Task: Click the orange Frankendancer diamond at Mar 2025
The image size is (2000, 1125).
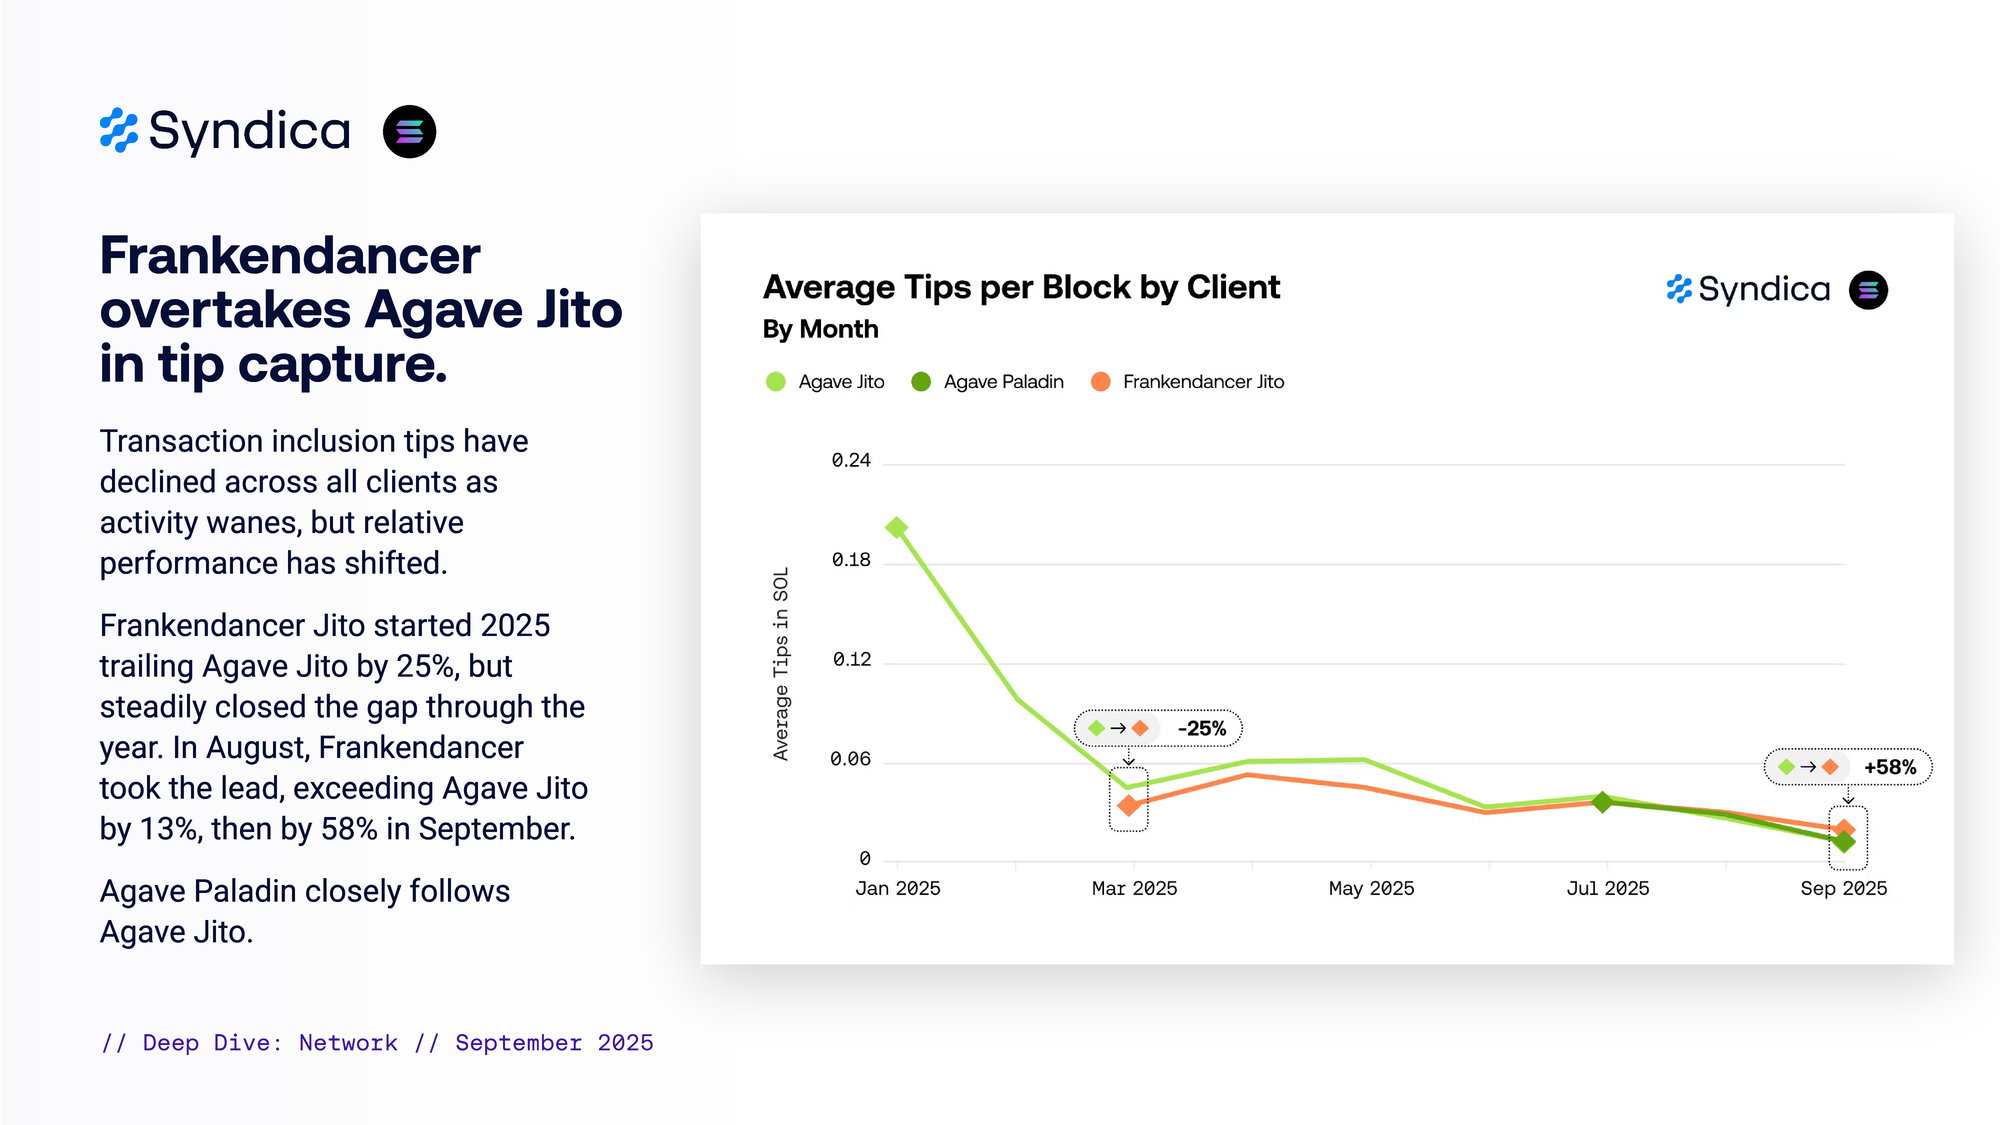Action: point(1129,805)
